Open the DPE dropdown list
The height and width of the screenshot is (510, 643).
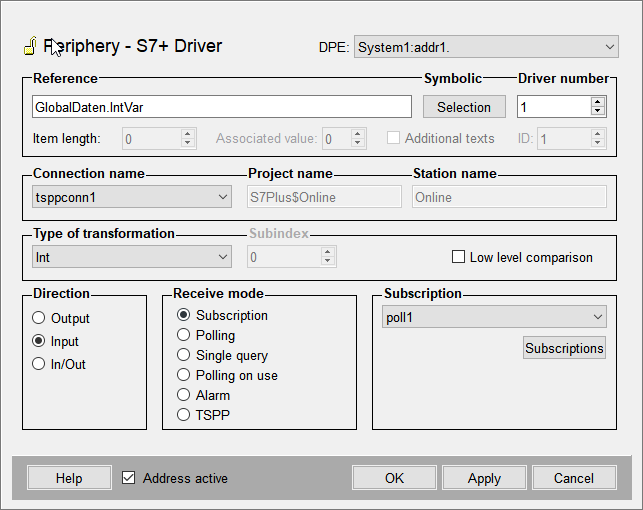[610, 47]
